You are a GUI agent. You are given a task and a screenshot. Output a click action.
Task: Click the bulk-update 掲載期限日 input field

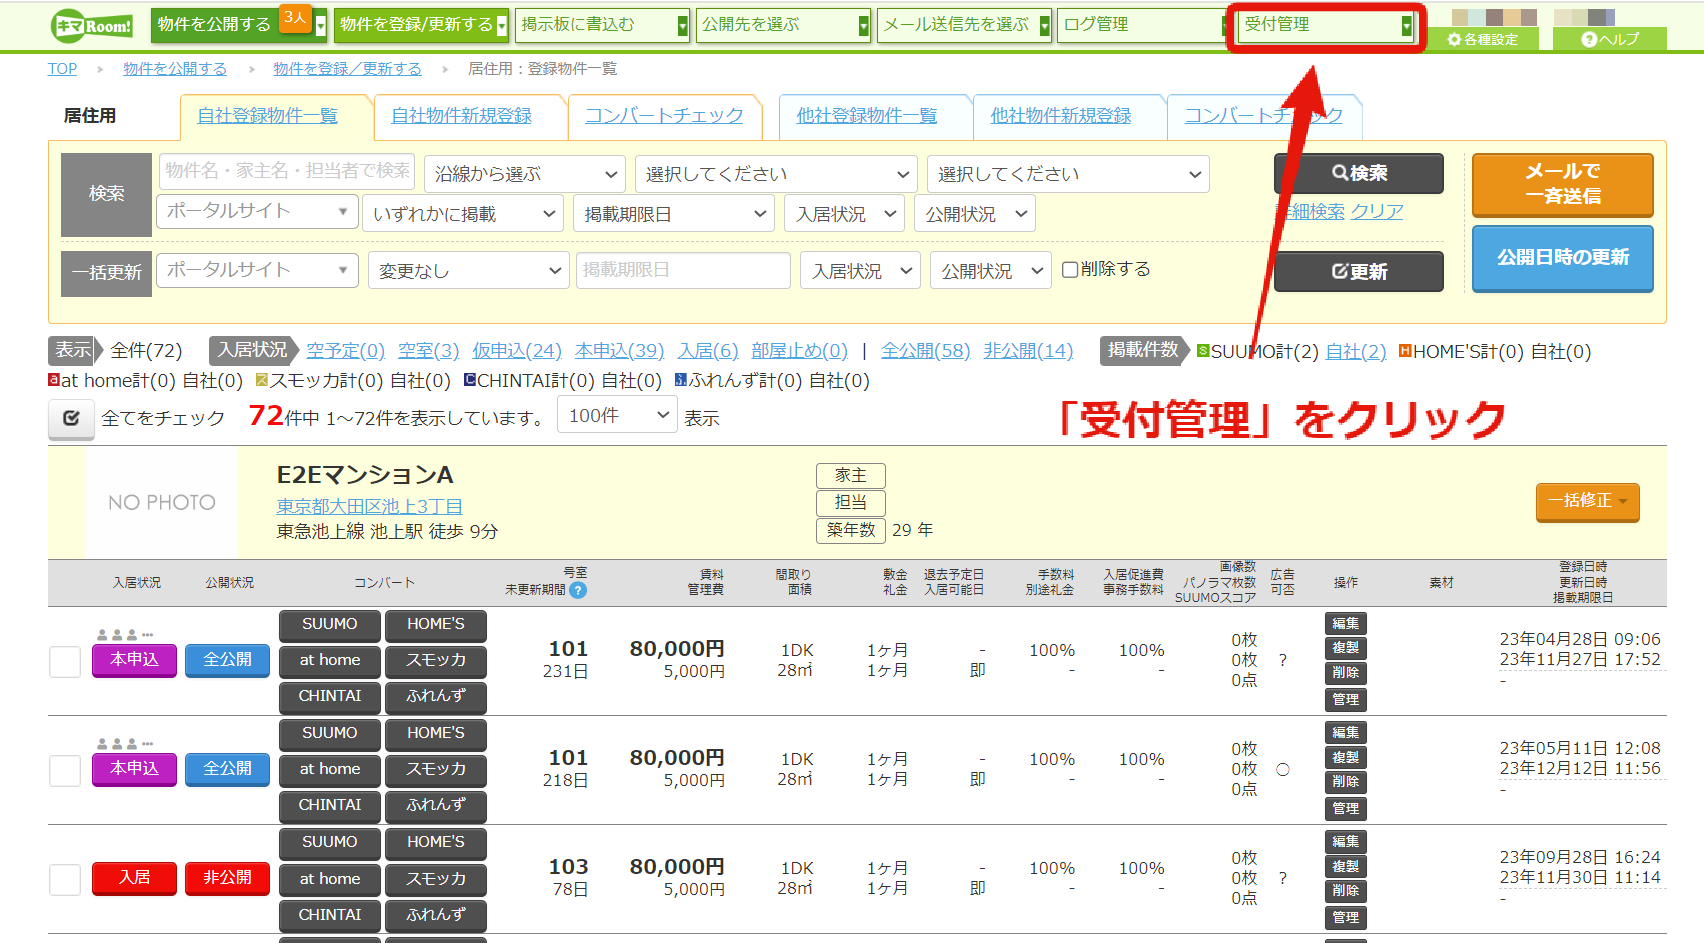point(683,270)
